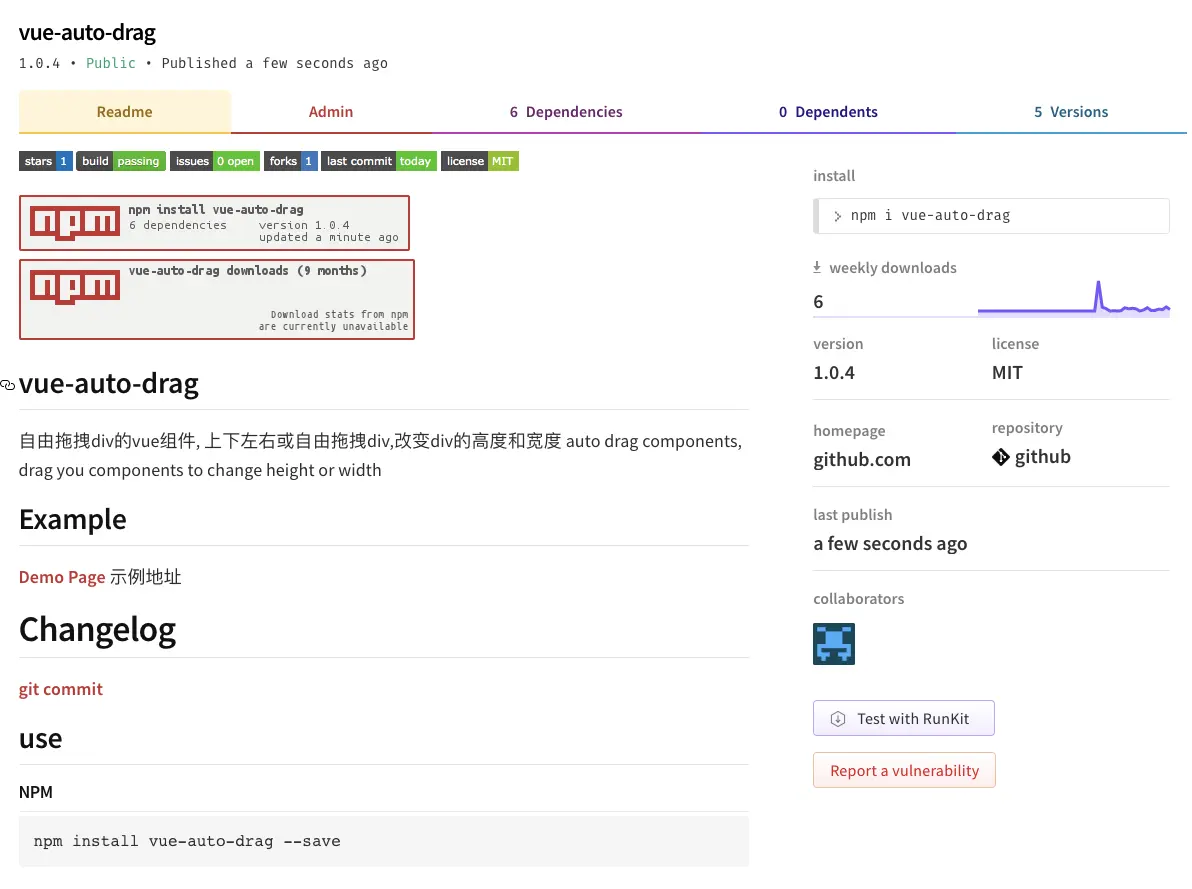The width and height of the screenshot is (1192, 889).
Task: Switch to the Admin tab
Action: pyautogui.click(x=331, y=112)
